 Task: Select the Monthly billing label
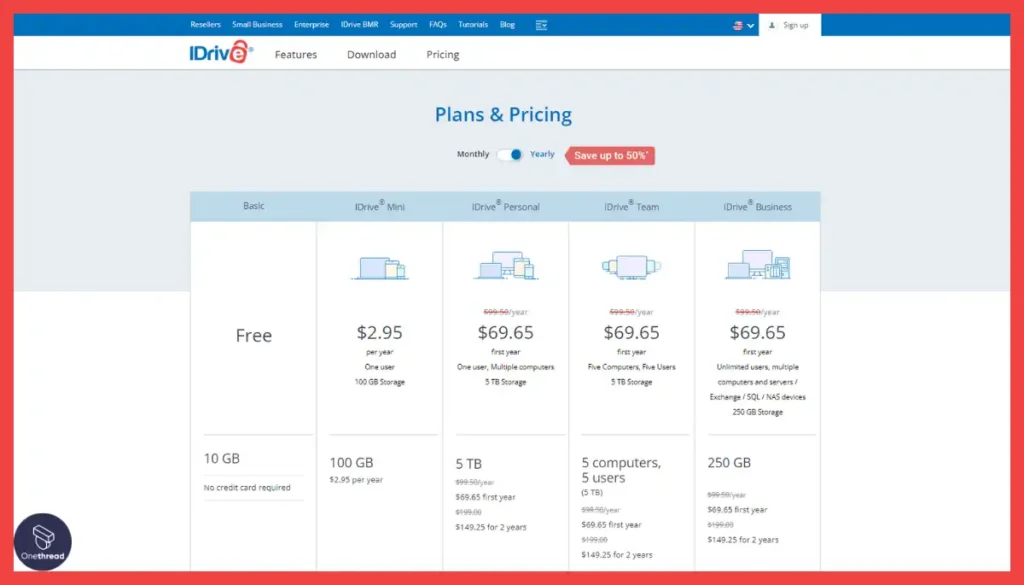coord(473,154)
